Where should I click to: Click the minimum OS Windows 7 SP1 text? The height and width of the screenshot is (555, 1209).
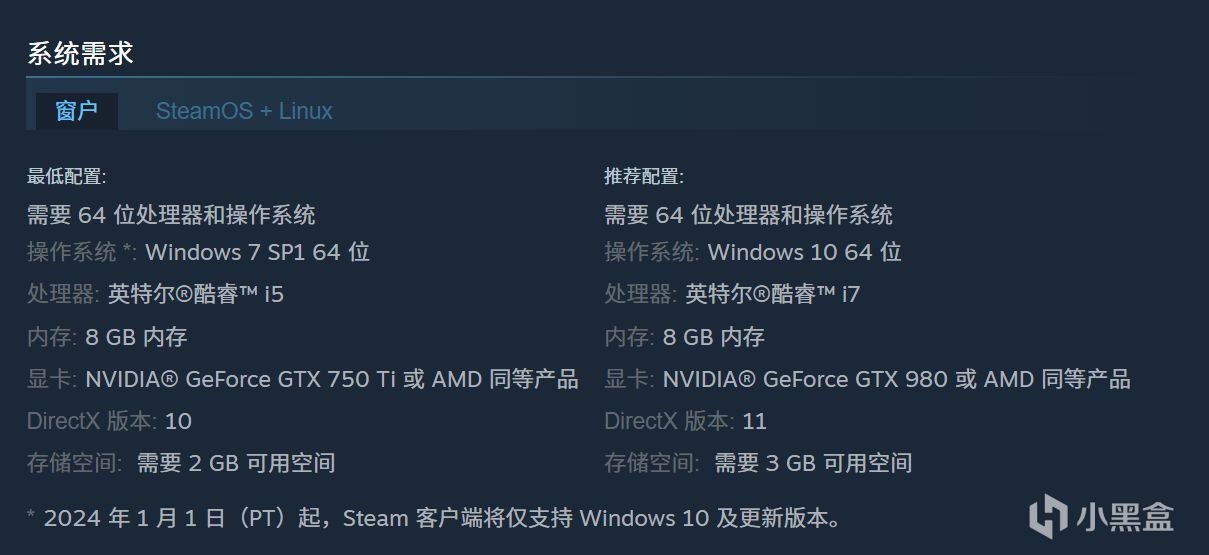(x=257, y=252)
